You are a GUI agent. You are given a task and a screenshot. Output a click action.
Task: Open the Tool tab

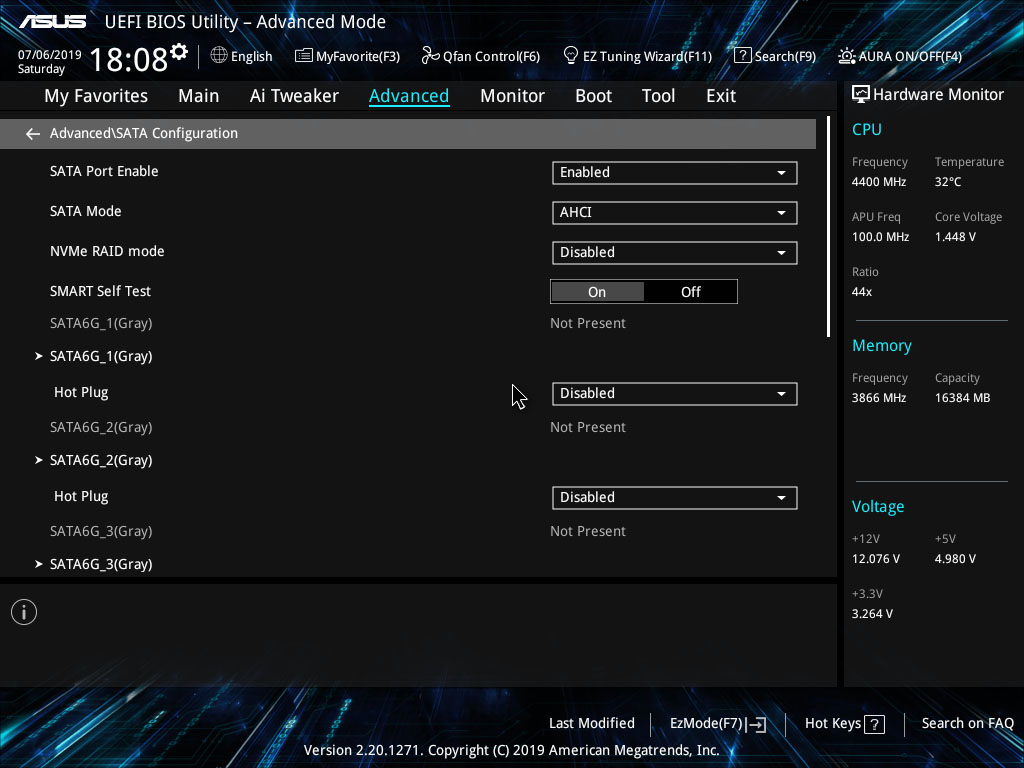[x=658, y=96]
